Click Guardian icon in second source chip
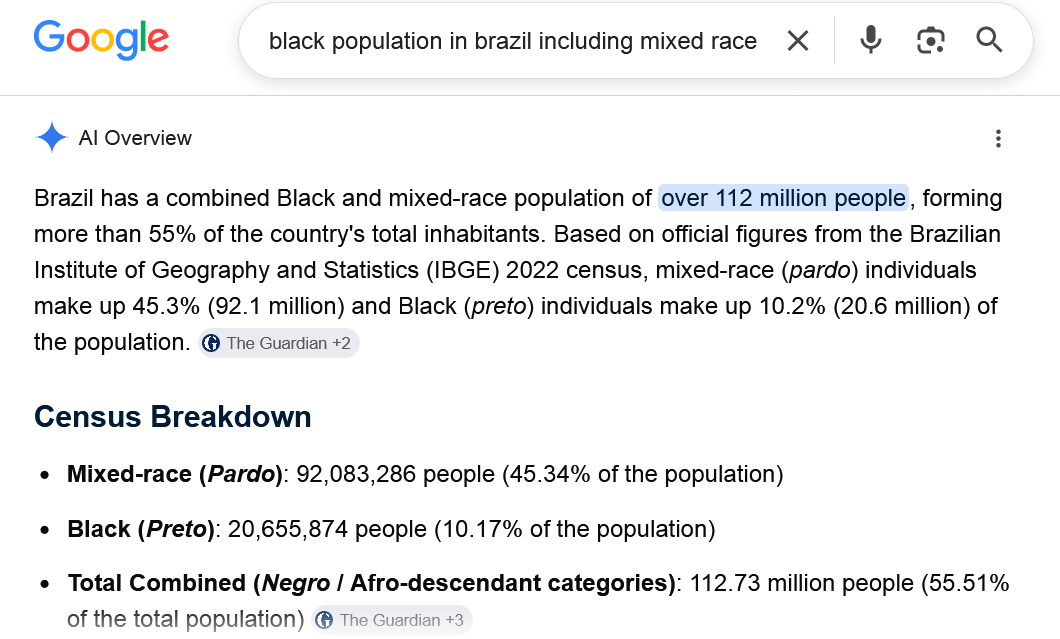The width and height of the screenshot is (1060, 639). tap(324, 620)
